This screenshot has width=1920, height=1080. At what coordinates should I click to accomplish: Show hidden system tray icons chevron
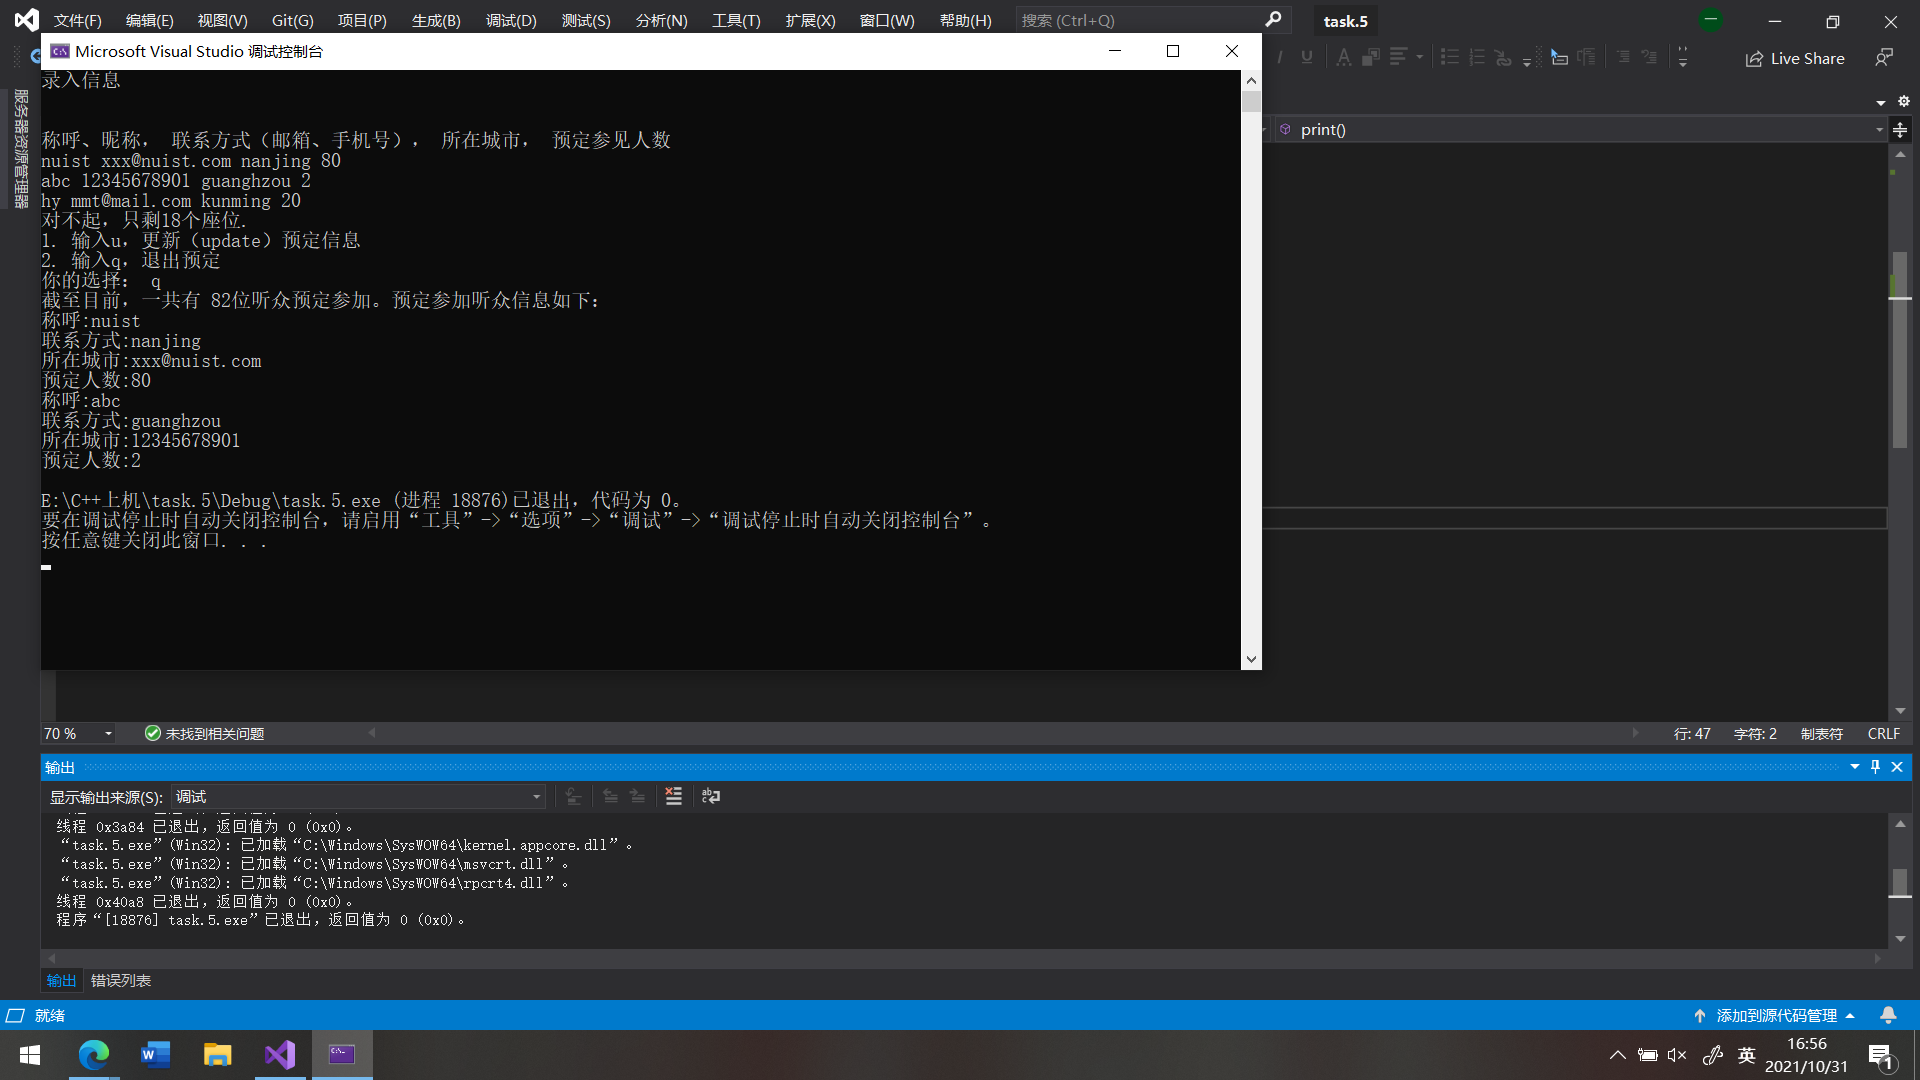point(1617,1055)
